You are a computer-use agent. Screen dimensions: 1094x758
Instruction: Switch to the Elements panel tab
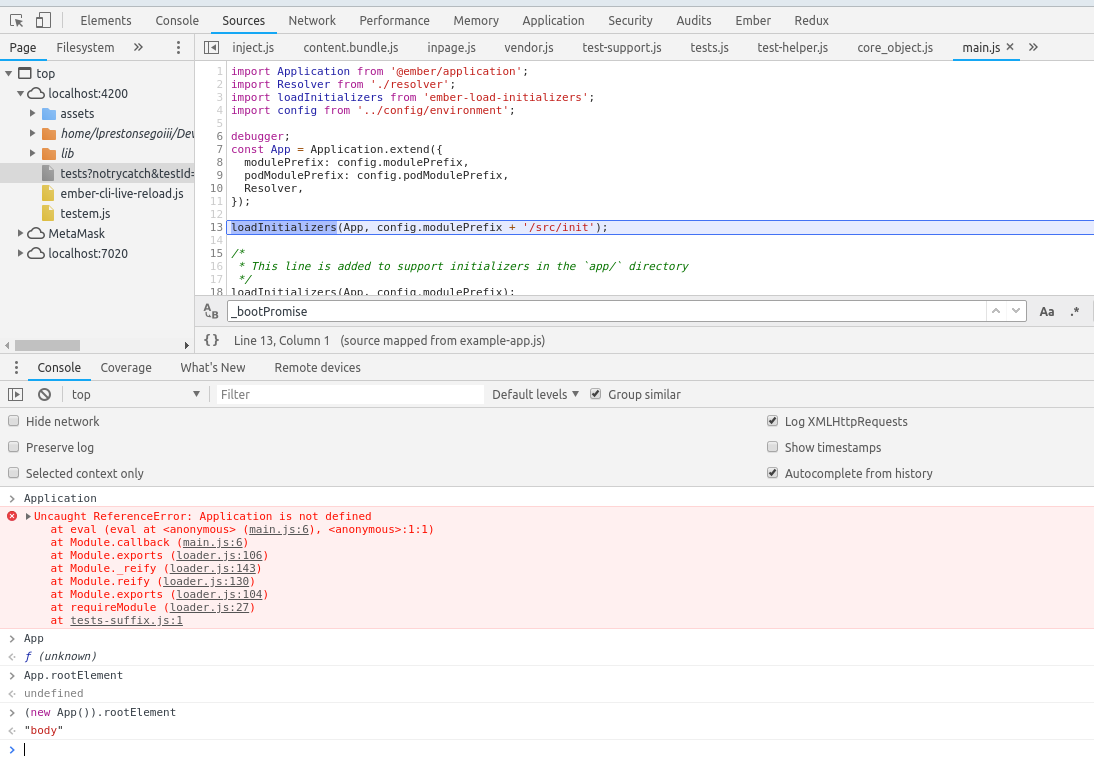pyautogui.click(x=105, y=21)
